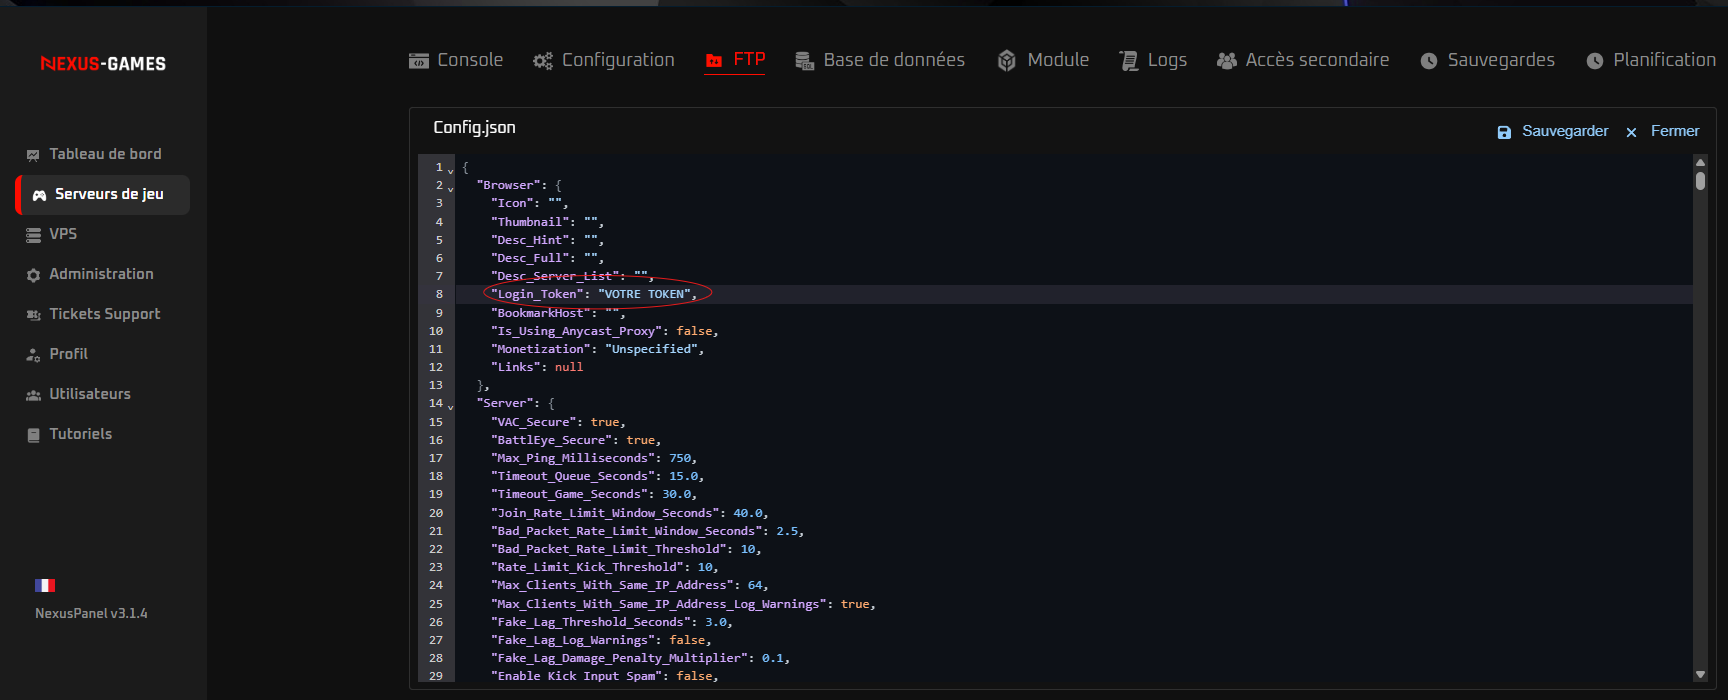
Task: Go to the Module tab
Action: pos(1043,60)
